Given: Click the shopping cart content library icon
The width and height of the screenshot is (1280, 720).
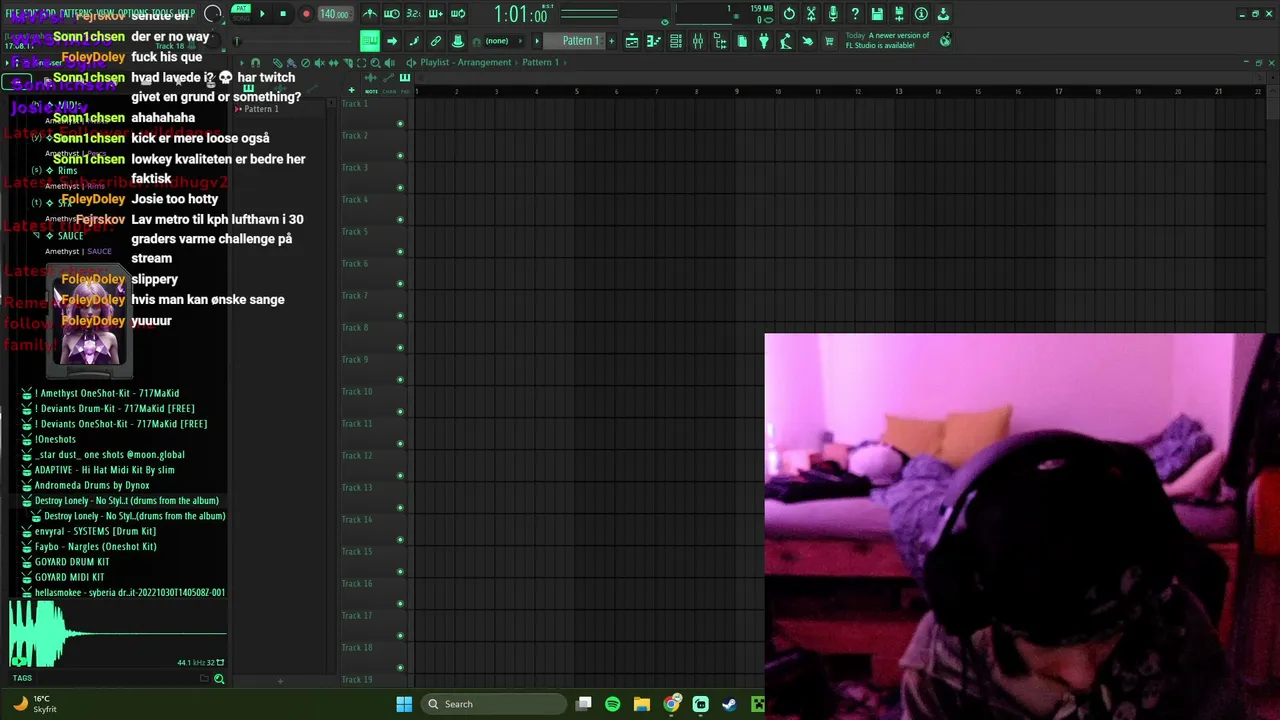Looking at the screenshot, I should 830,41.
